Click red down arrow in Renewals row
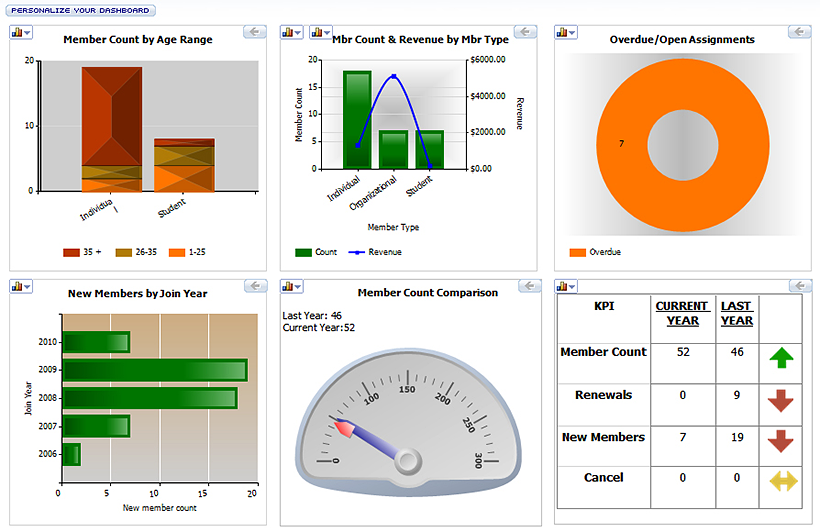This screenshot has width=820, height=532. click(781, 401)
